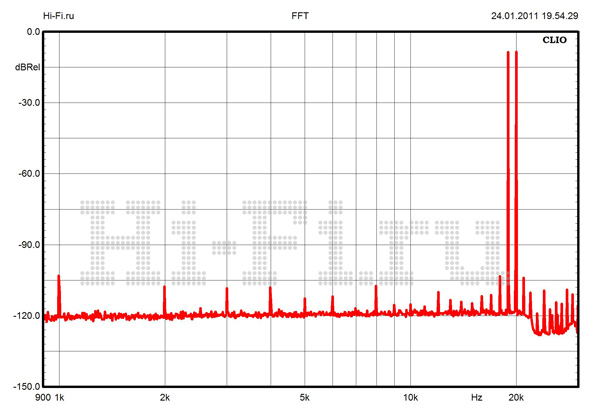Click the CLIO logo in the chart corner

(x=555, y=42)
